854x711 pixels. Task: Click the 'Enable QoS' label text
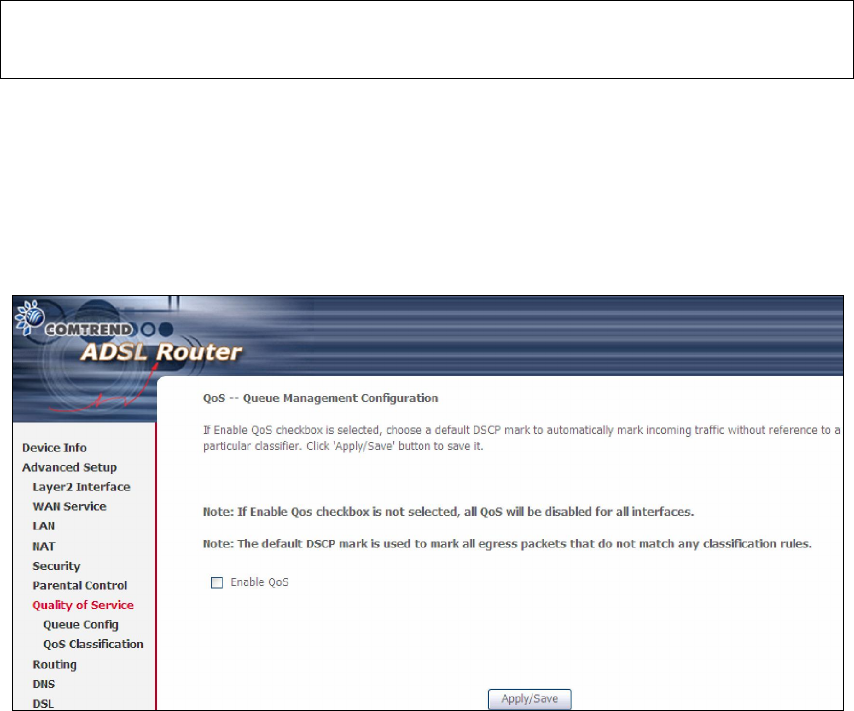pos(259,582)
